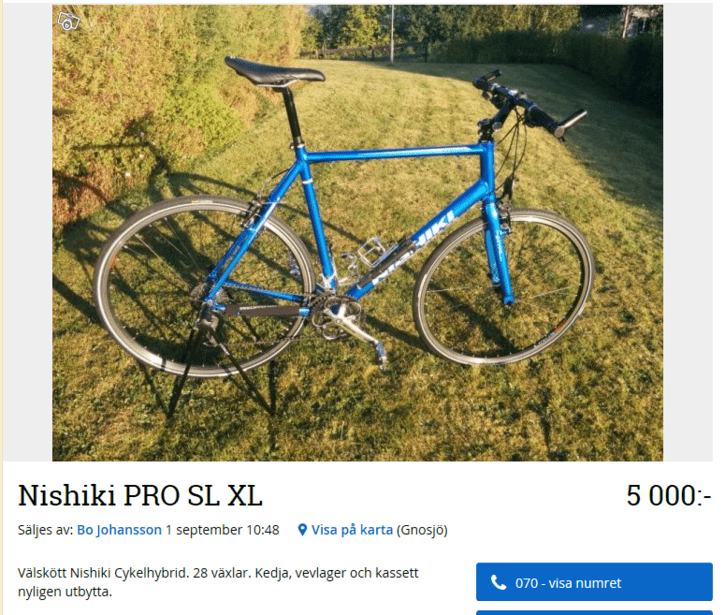Open the Visa på karta link
Viewport: 725px width, 615px height.
tap(352, 530)
